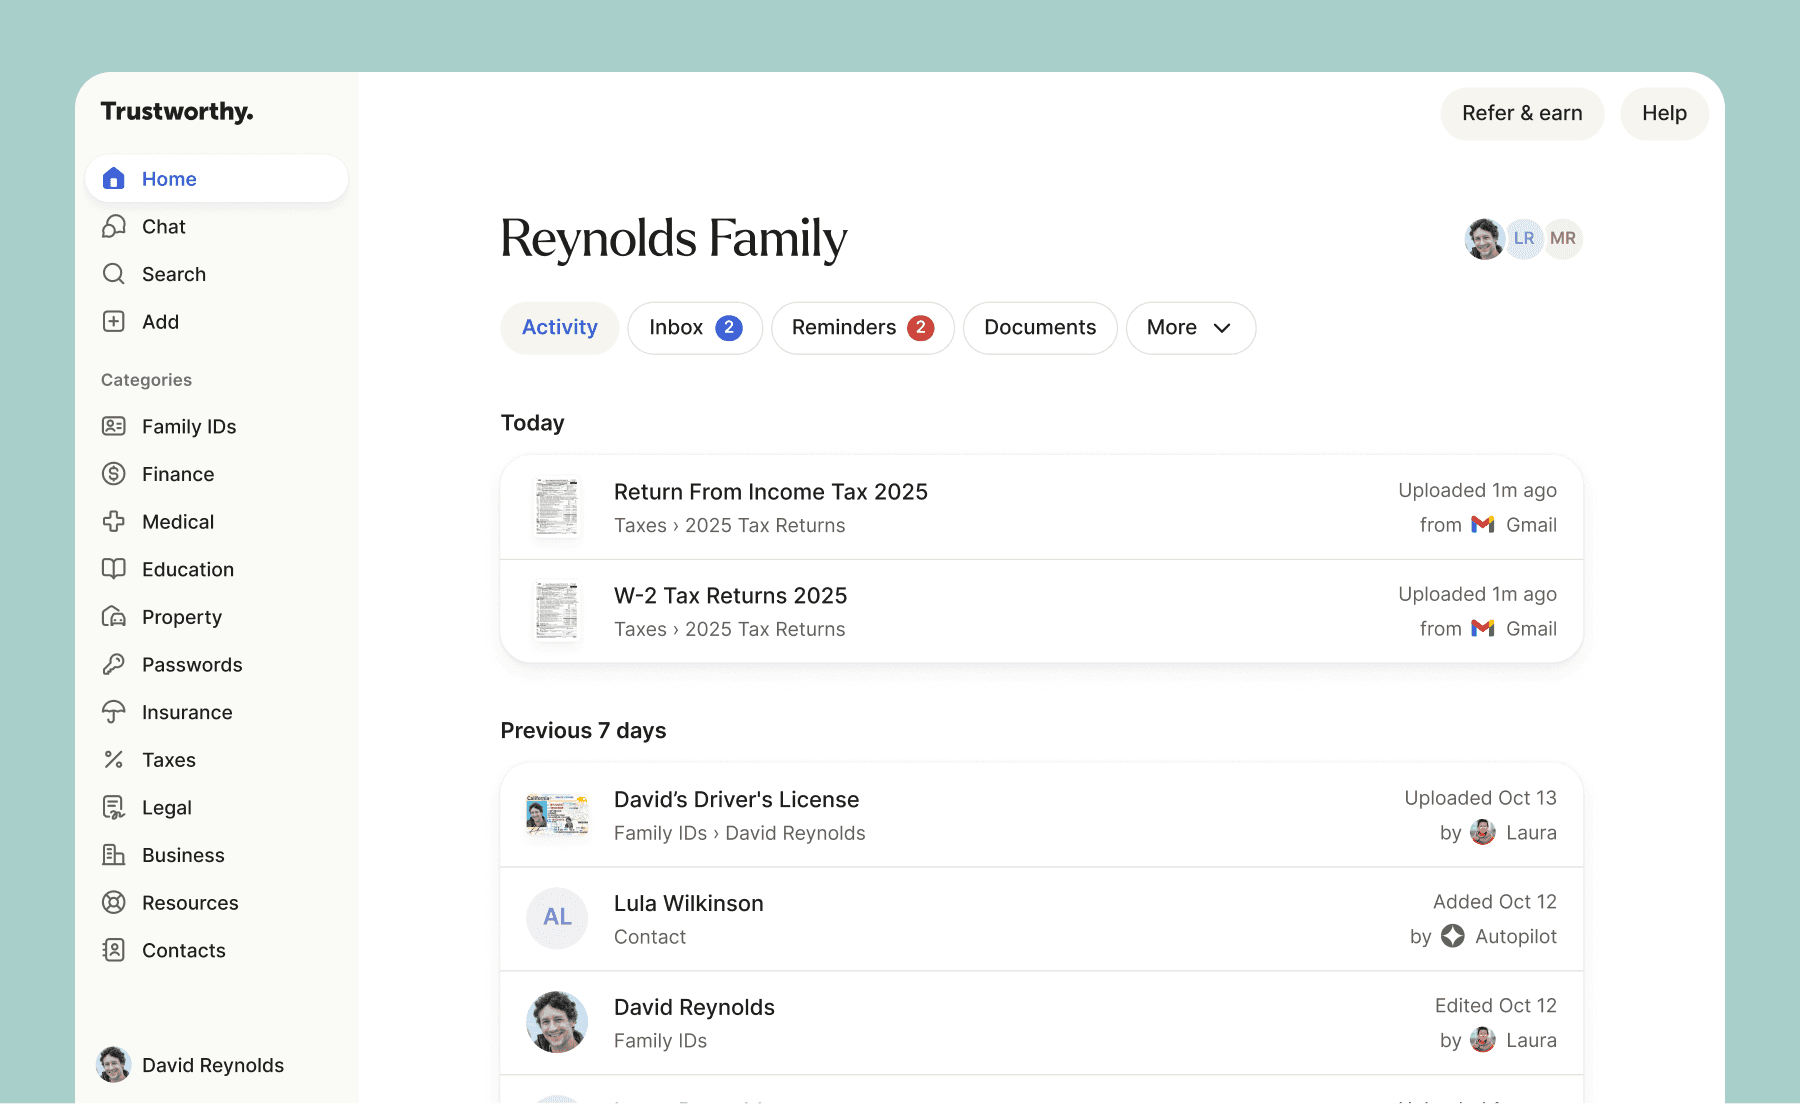This screenshot has height=1104, width=1800.
Task: Open the Help button
Action: tap(1663, 113)
